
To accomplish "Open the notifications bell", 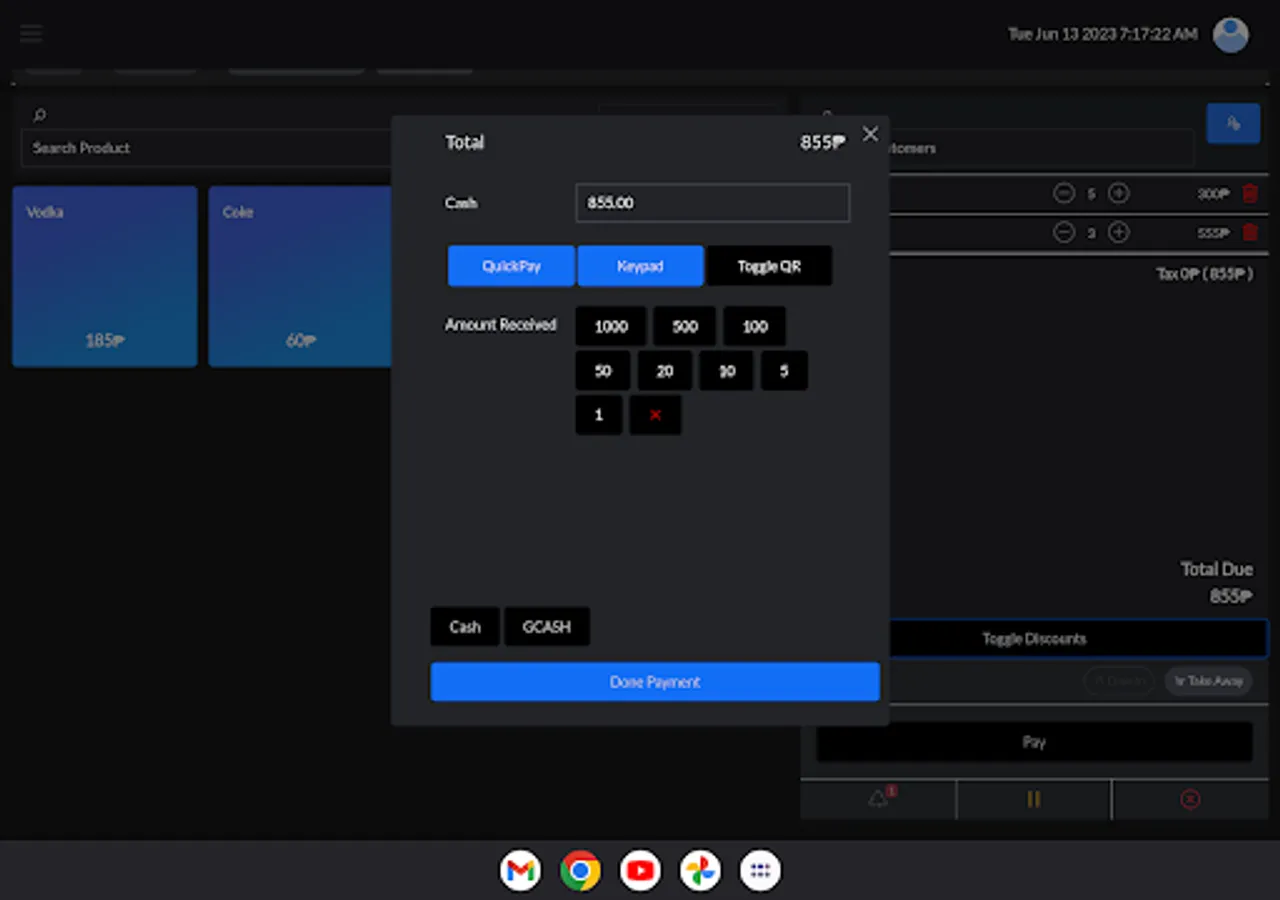I will (879, 799).
